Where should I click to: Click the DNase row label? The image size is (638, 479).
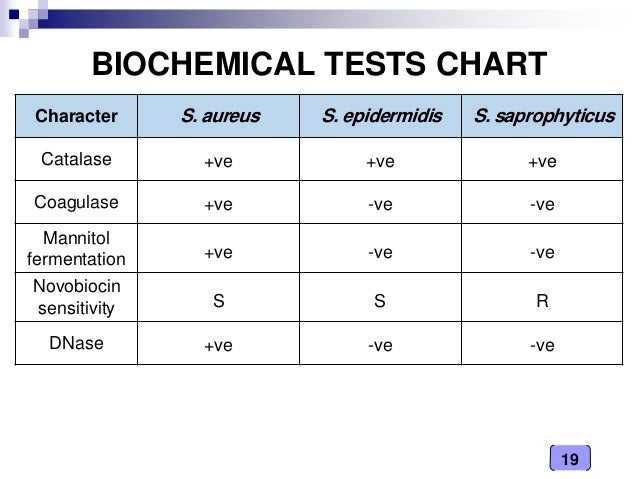[76, 343]
